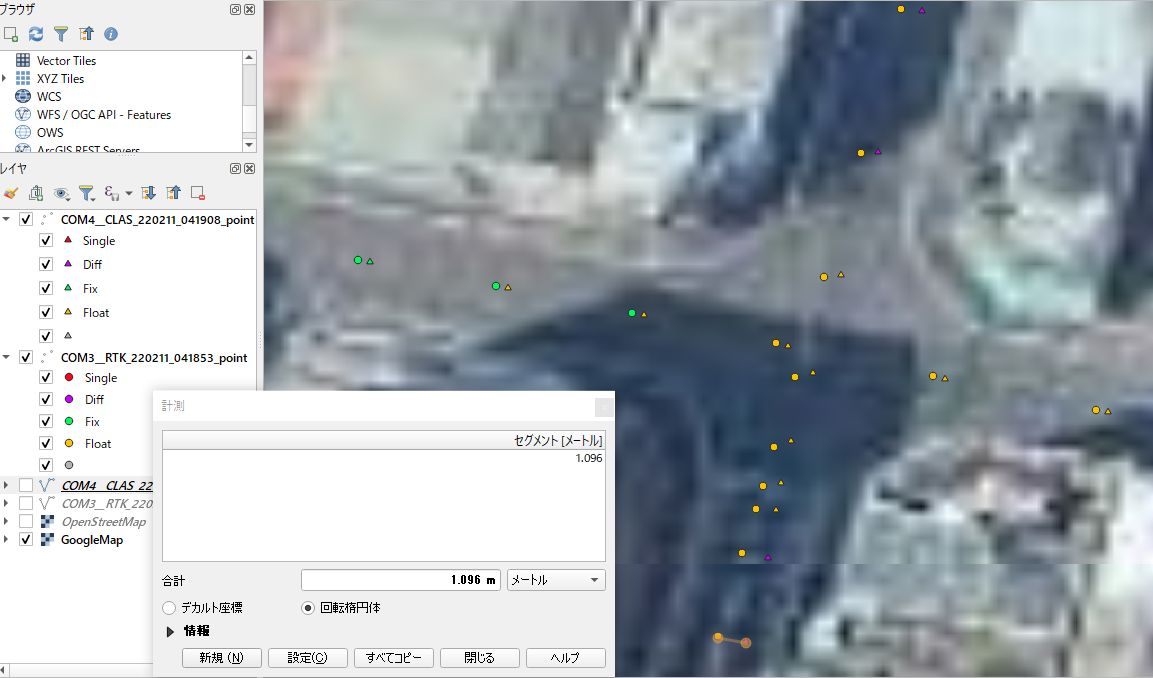The width and height of the screenshot is (1153, 678).
Task: Collapse all items in the Browser panel
Action: [x=85, y=33]
